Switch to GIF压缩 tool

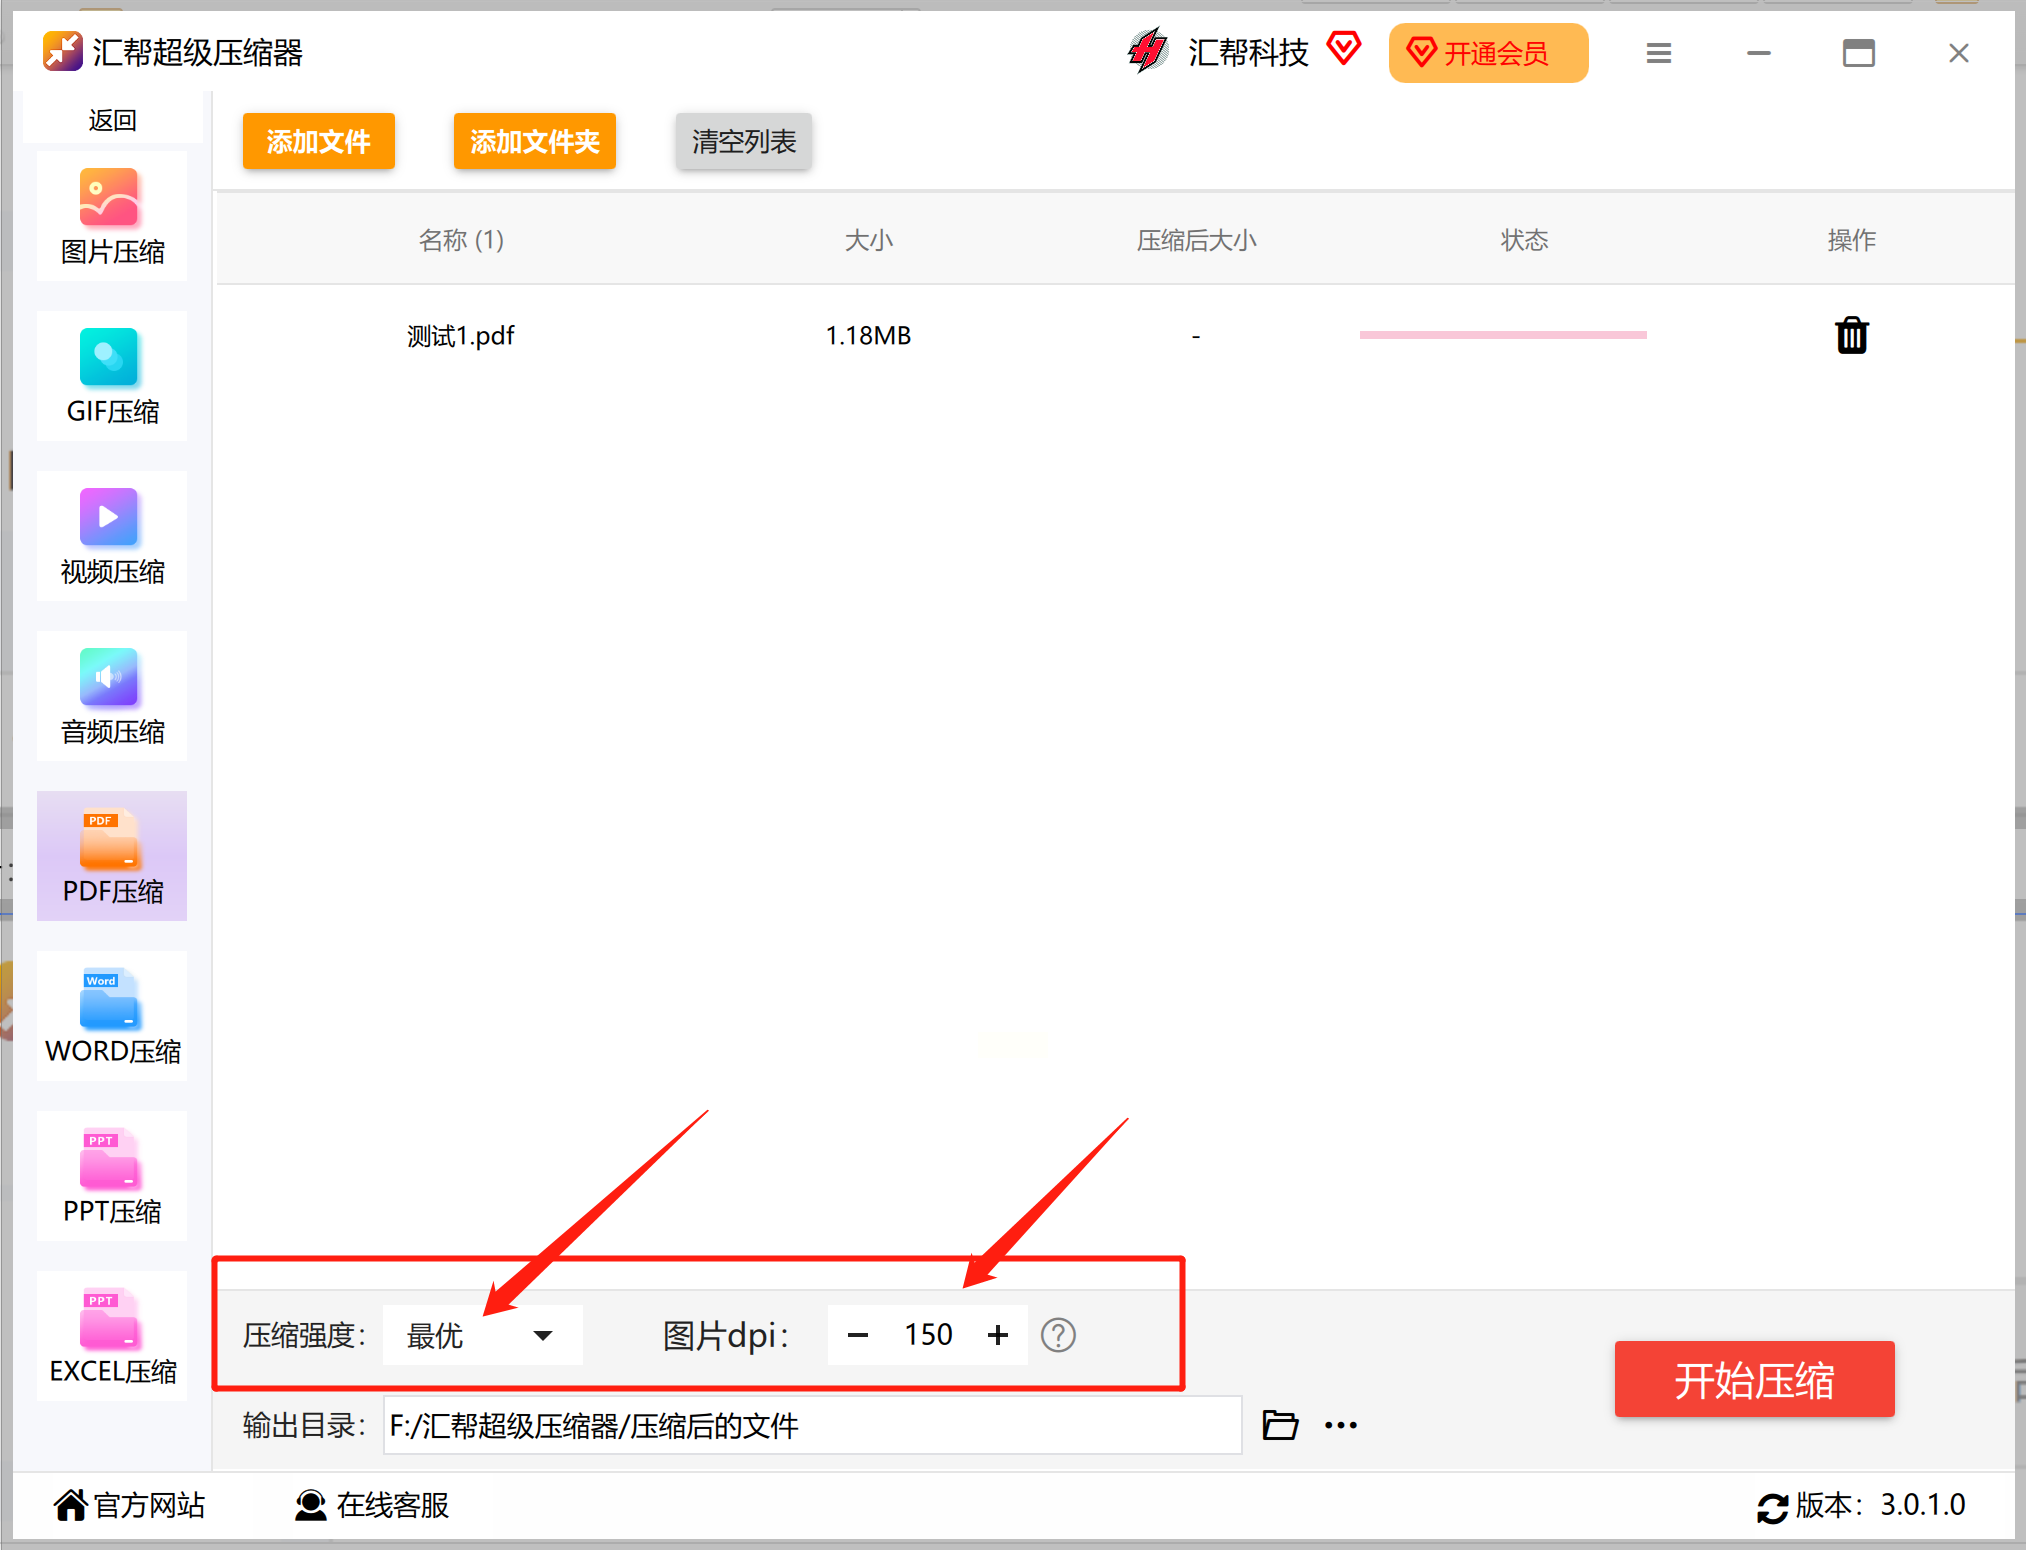pos(112,377)
